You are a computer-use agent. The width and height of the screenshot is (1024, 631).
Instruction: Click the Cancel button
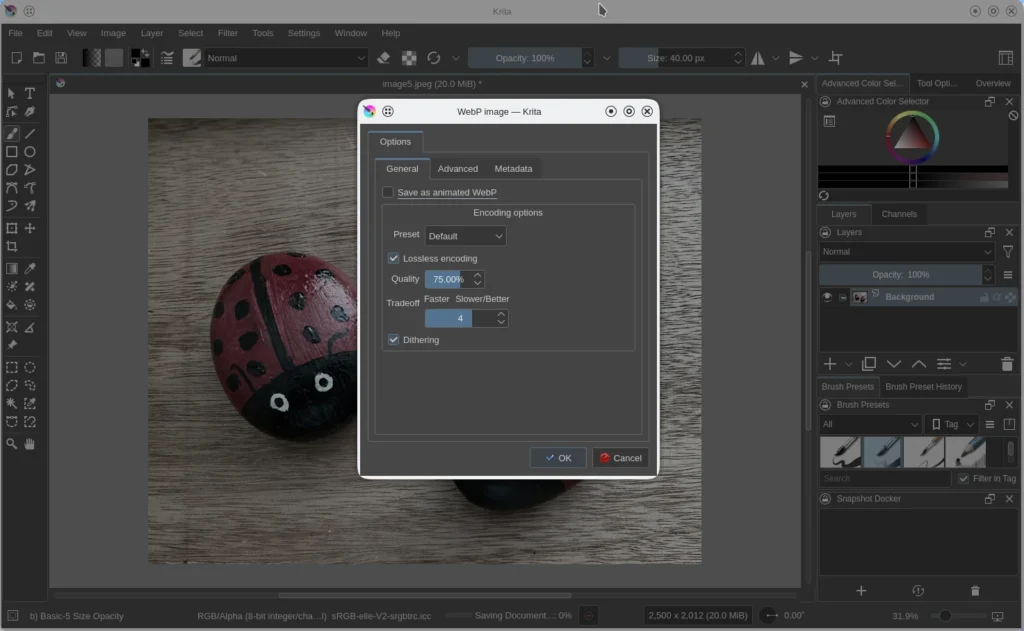pyautogui.click(x=620, y=458)
